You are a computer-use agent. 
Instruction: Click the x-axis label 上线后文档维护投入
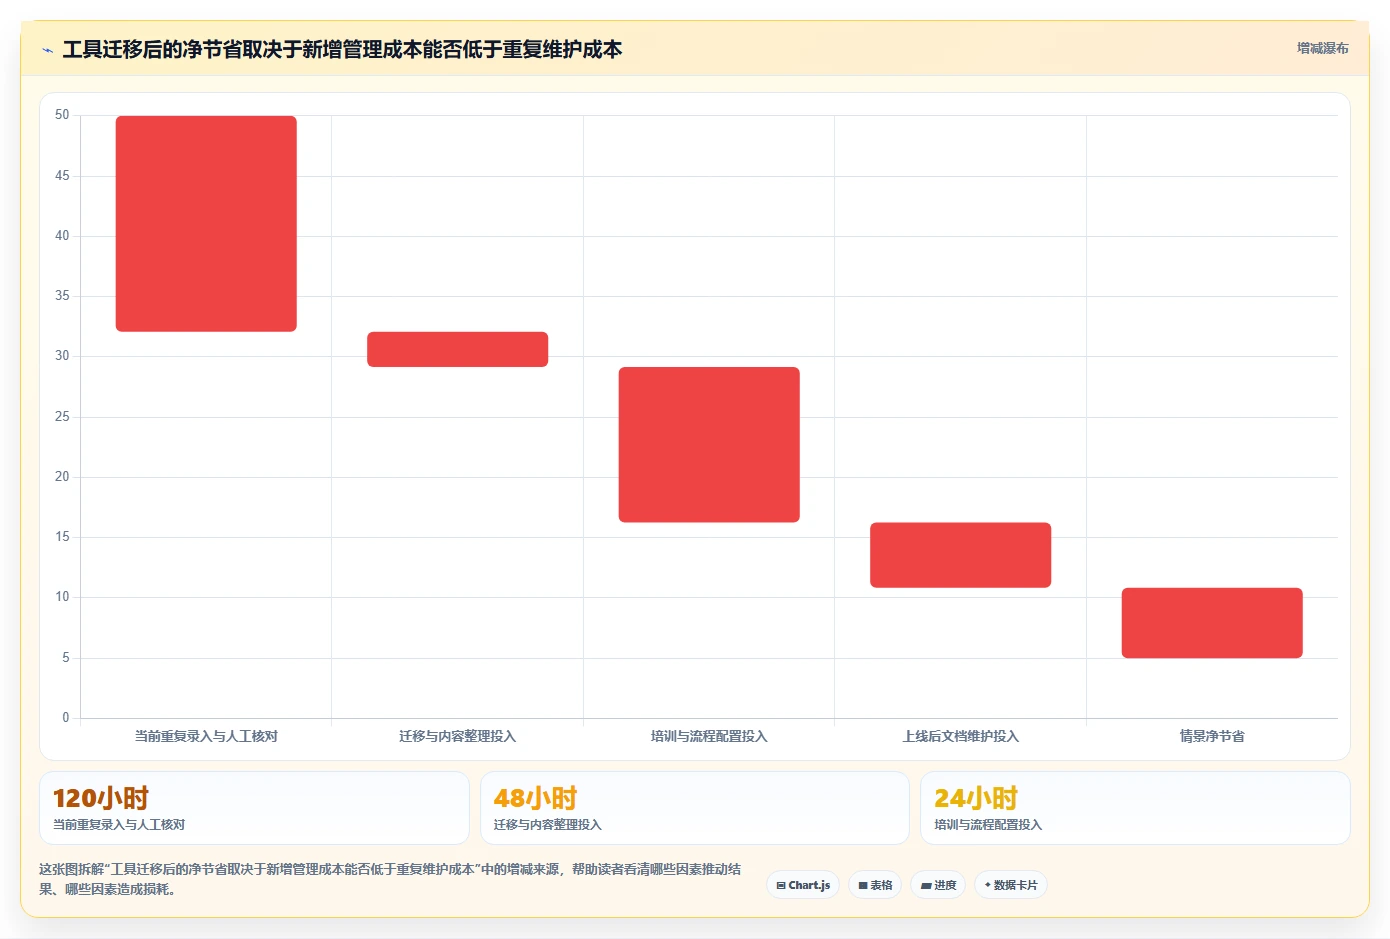[961, 736]
